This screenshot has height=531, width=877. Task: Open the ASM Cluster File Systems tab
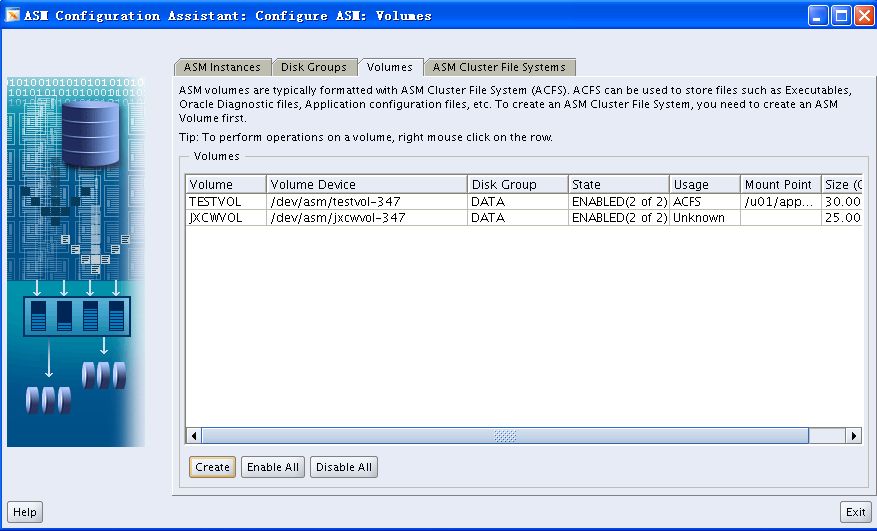[x=499, y=67]
